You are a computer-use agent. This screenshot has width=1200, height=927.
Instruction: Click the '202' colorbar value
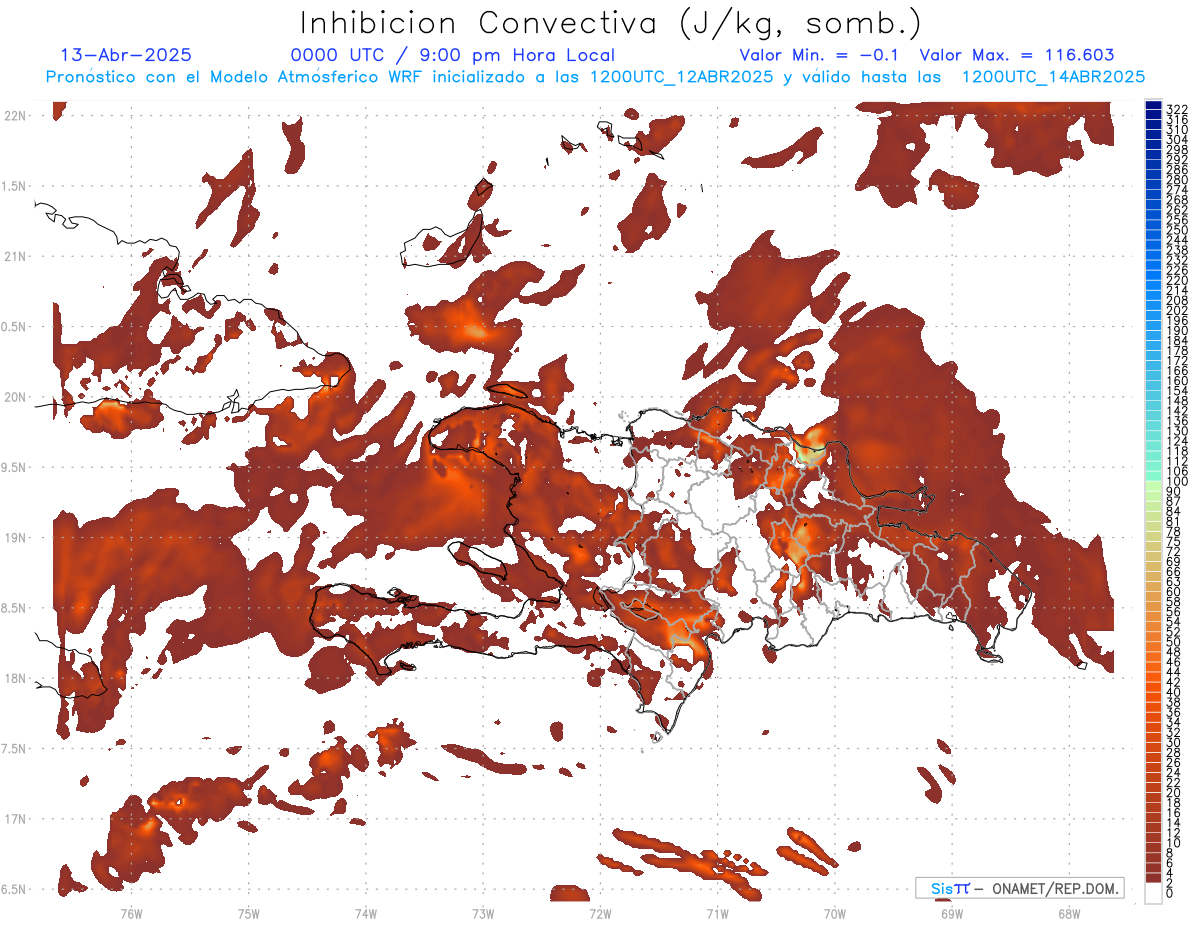click(x=1176, y=311)
